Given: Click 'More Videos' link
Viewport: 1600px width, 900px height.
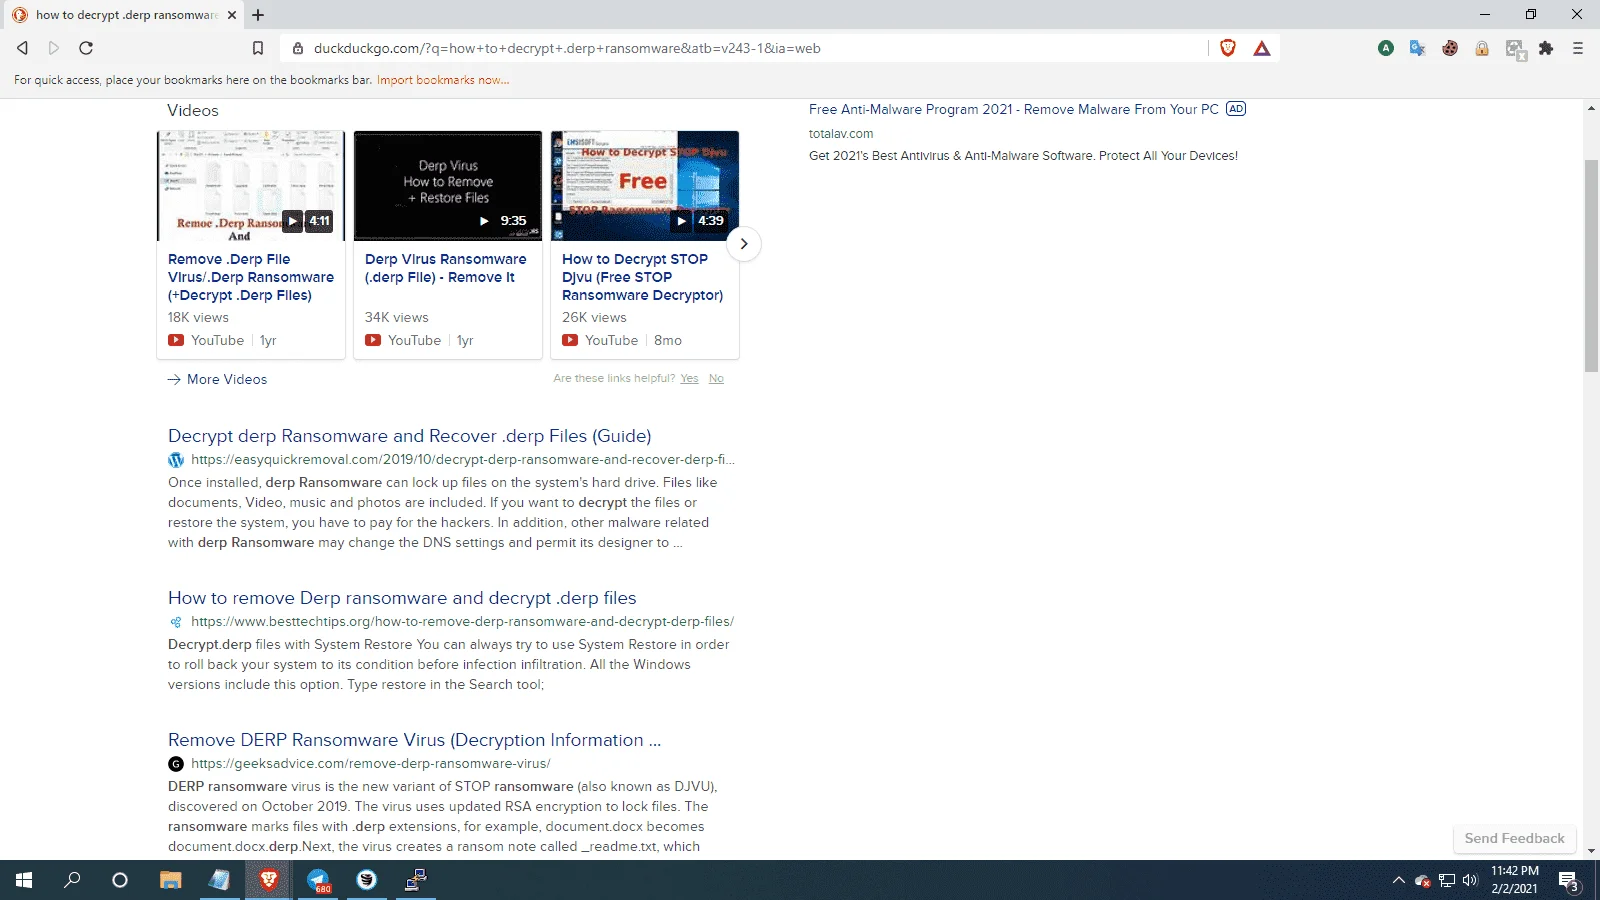Looking at the screenshot, I should (x=218, y=379).
